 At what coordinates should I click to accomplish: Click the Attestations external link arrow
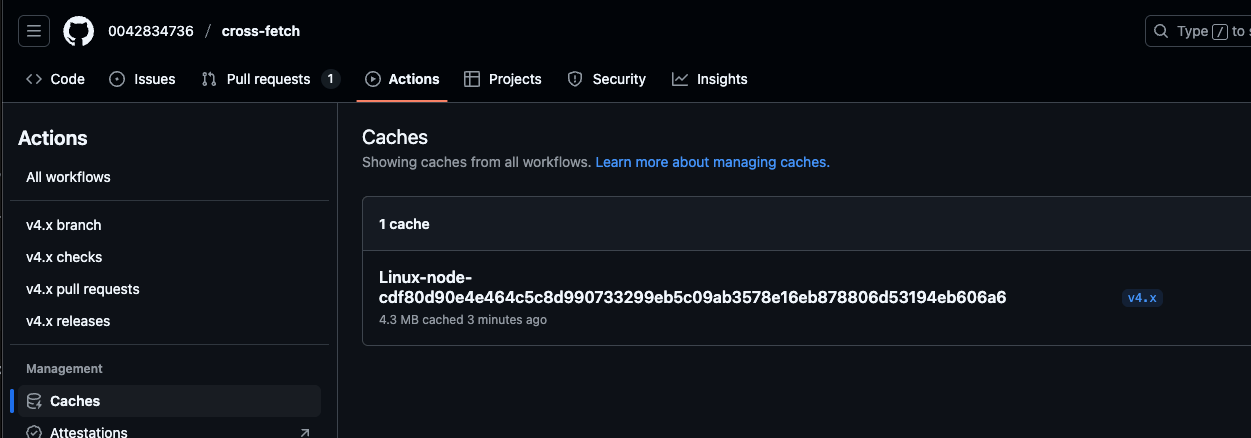pyautogui.click(x=305, y=433)
